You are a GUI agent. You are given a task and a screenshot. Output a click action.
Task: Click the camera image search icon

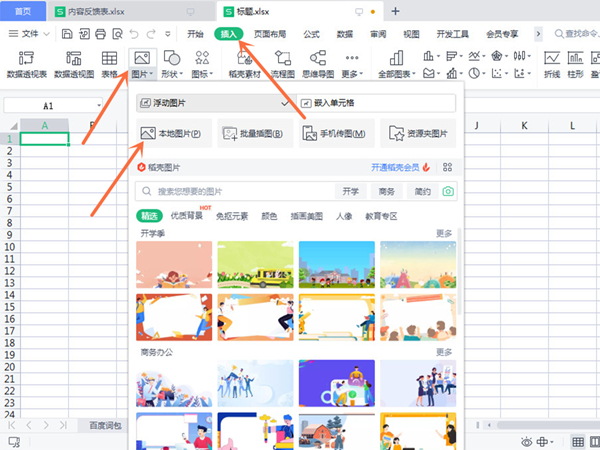449,191
